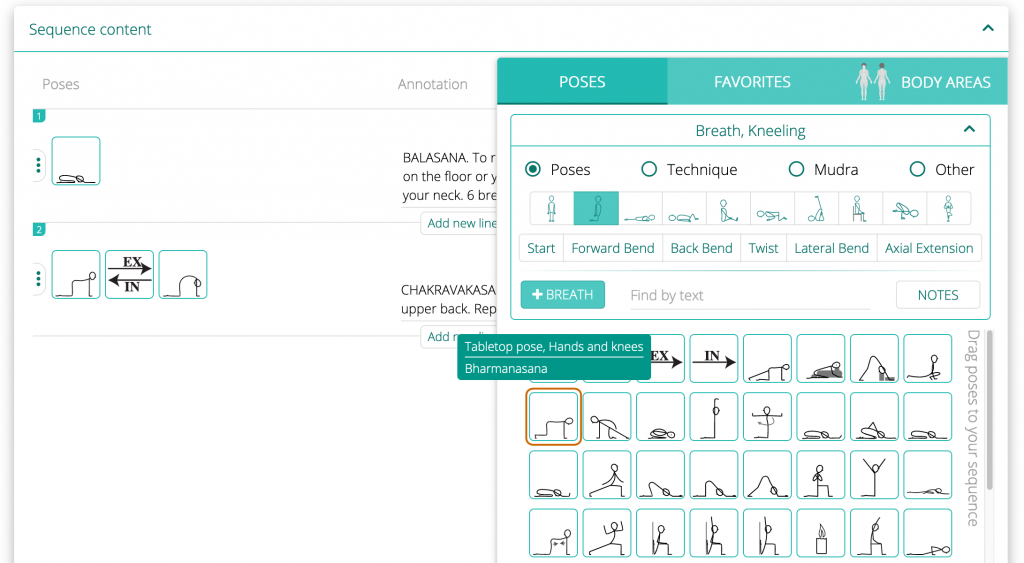
Task: Collapse the Breath, Kneeling filter panel
Action: tap(968, 130)
